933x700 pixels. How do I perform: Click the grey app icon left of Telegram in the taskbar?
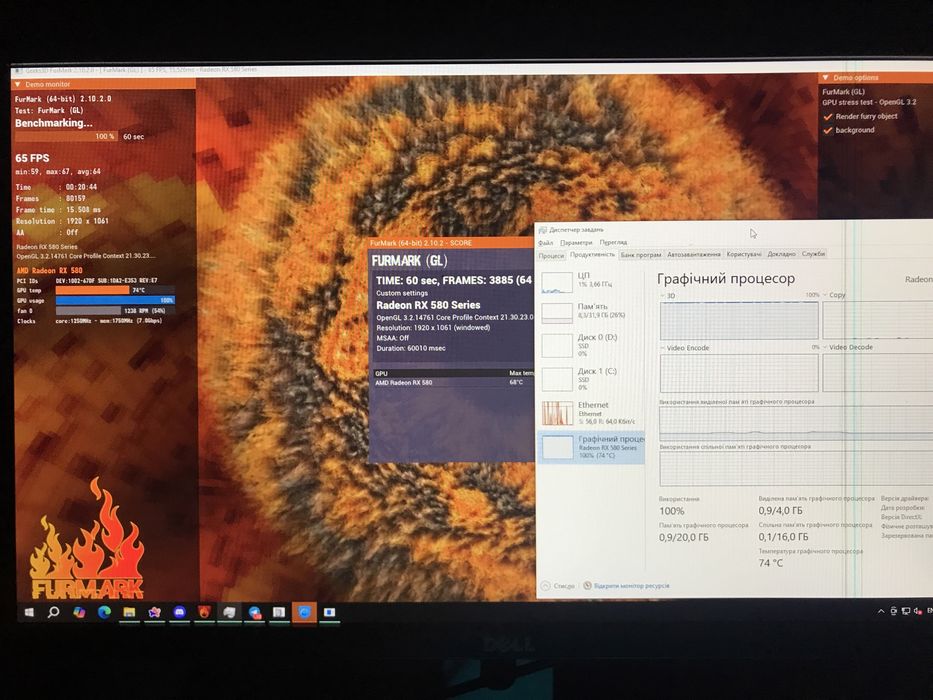(x=229, y=612)
